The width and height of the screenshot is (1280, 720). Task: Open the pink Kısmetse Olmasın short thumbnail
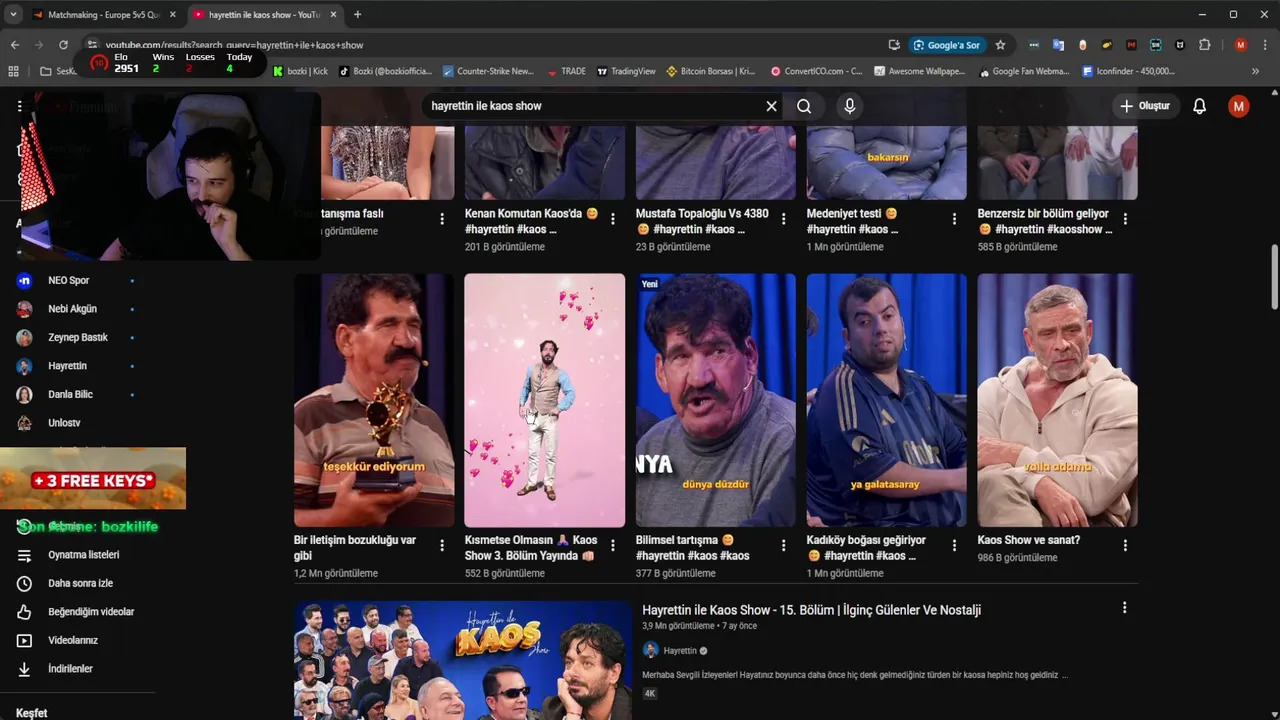pos(545,400)
